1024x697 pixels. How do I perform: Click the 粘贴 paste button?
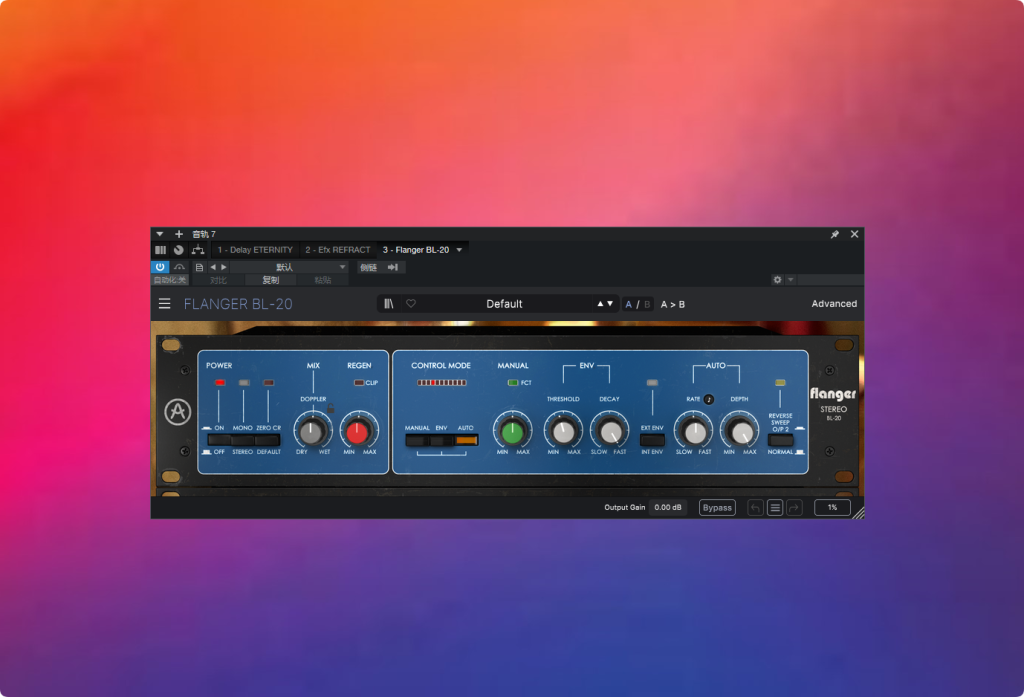click(x=323, y=280)
